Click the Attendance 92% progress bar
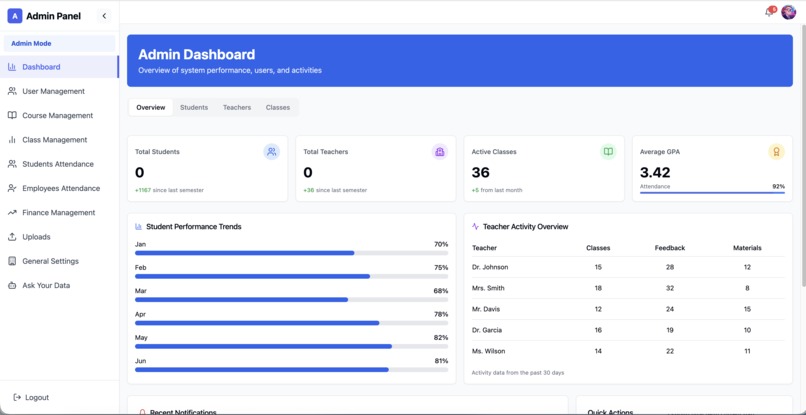The height and width of the screenshot is (415, 806). [712, 193]
